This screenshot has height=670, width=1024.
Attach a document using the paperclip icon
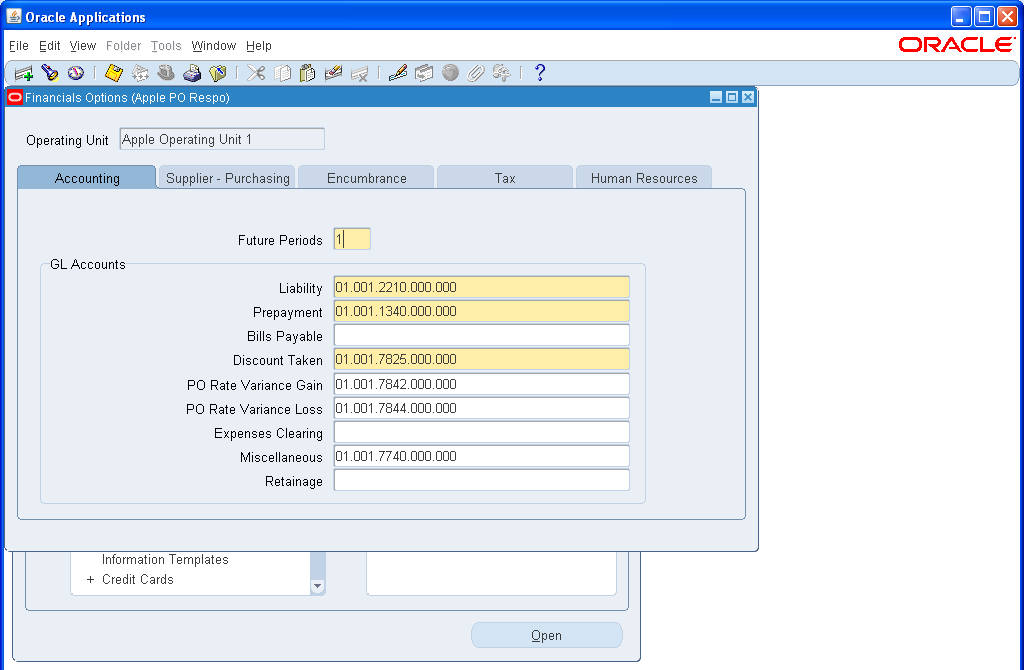pos(477,72)
